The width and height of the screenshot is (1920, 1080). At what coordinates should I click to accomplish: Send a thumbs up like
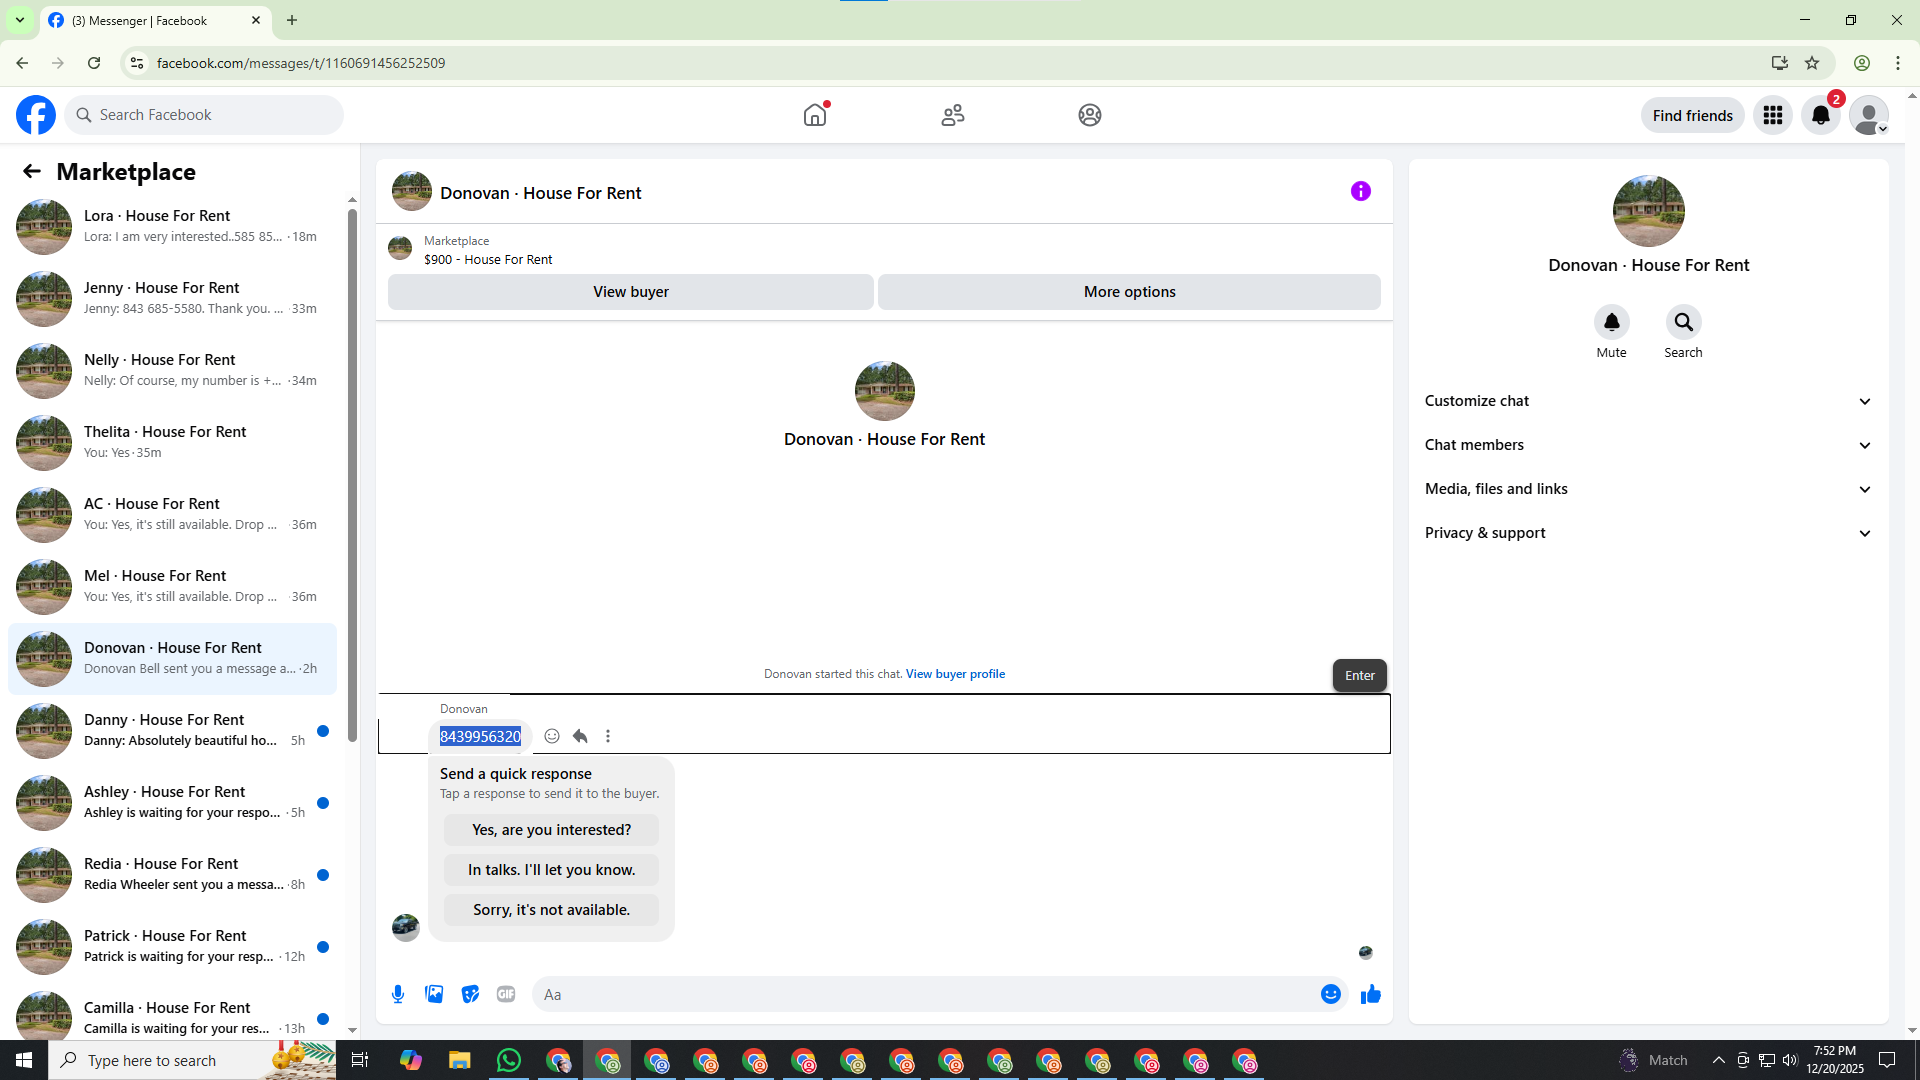pyautogui.click(x=1370, y=994)
